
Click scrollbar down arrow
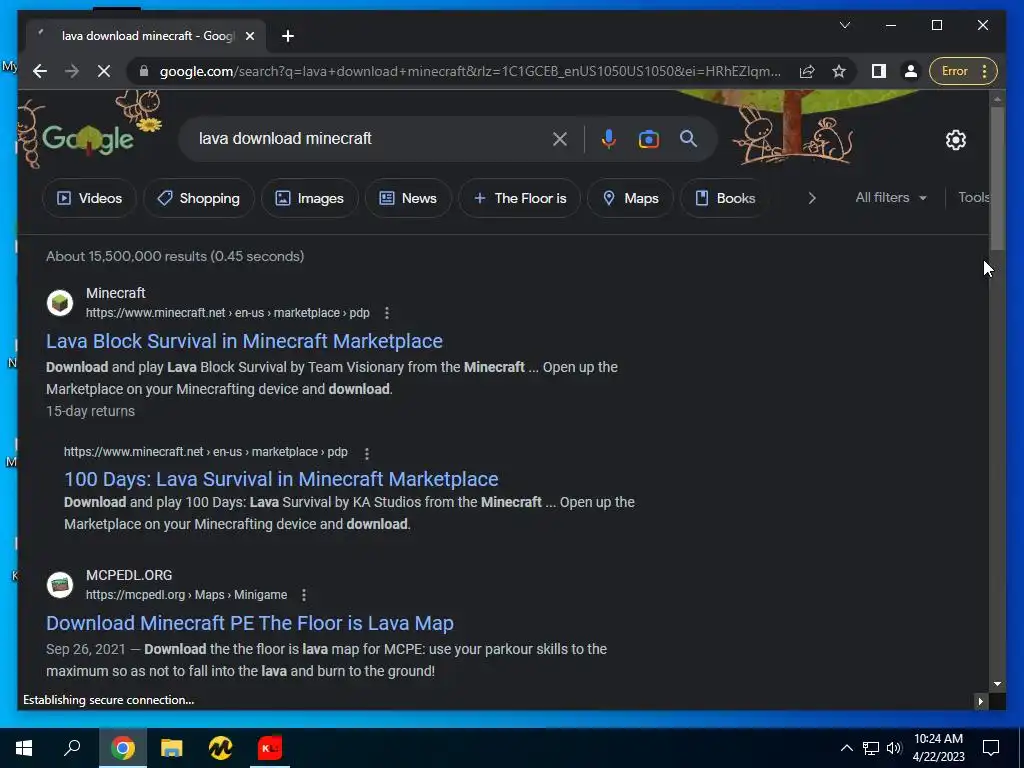[997, 684]
